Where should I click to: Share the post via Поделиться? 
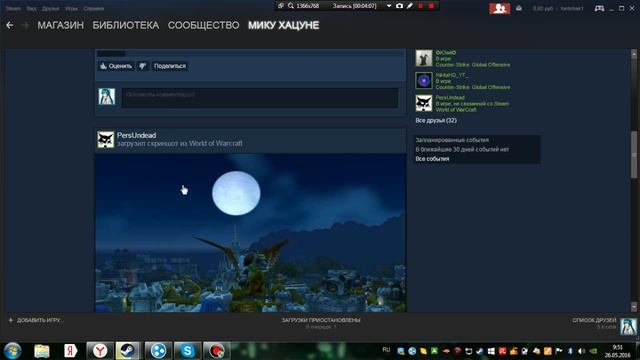point(170,66)
